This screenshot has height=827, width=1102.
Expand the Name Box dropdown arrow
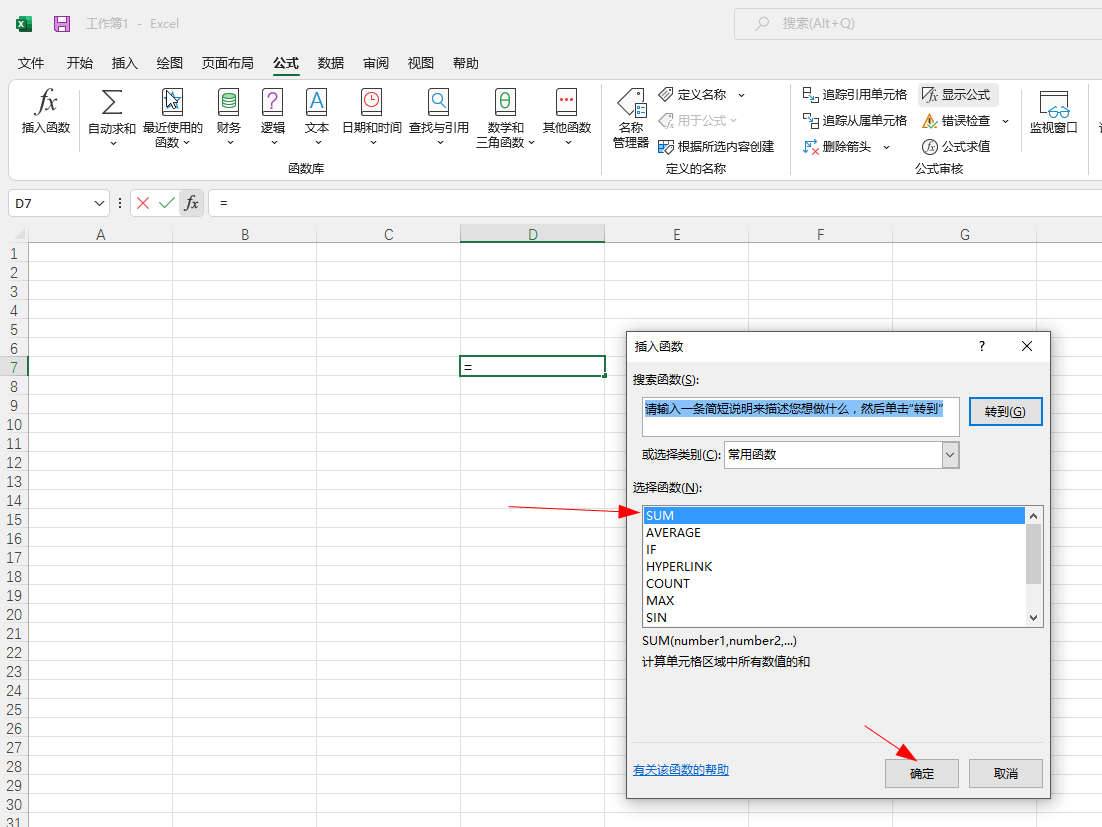(x=99, y=203)
